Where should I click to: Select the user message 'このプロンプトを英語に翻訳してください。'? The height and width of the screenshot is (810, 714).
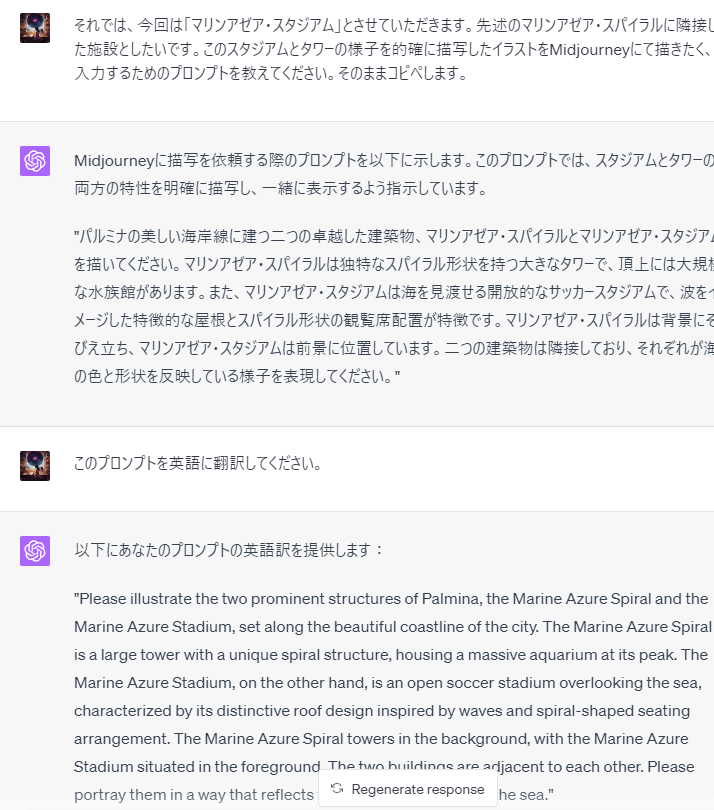198,463
